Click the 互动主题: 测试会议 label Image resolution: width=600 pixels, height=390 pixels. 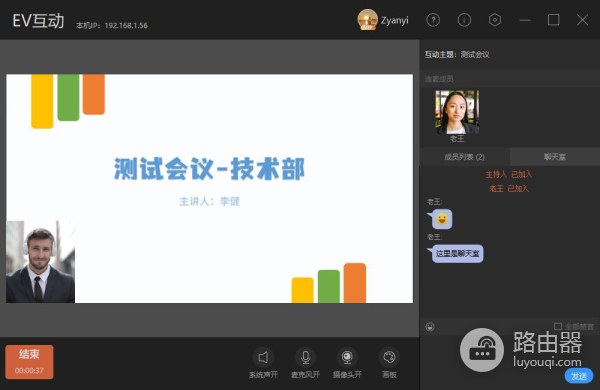click(x=457, y=54)
